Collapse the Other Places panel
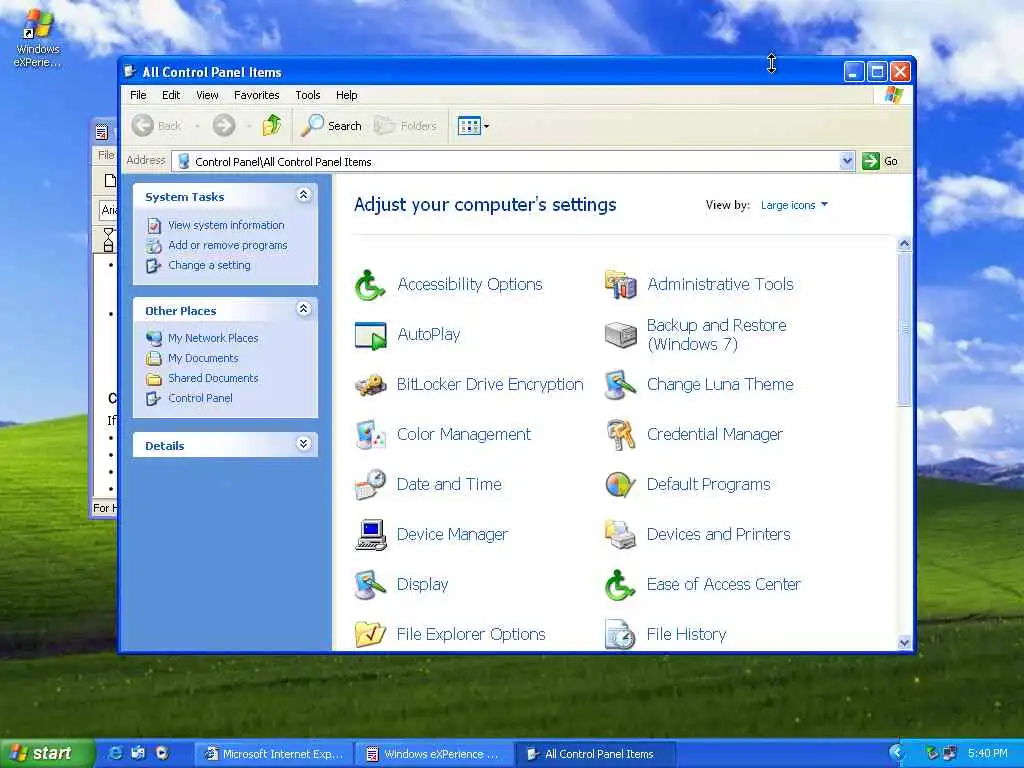 click(x=304, y=309)
